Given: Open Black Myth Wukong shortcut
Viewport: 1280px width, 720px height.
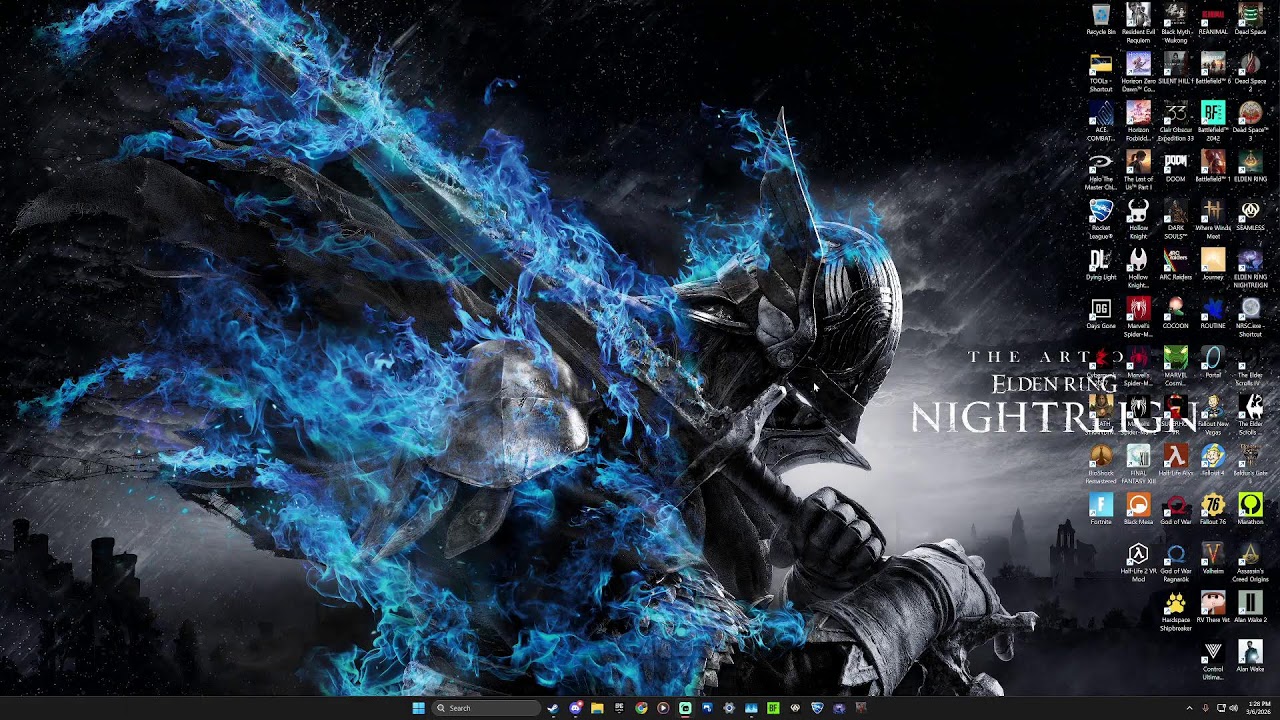Looking at the screenshot, I should point(1176,23).
